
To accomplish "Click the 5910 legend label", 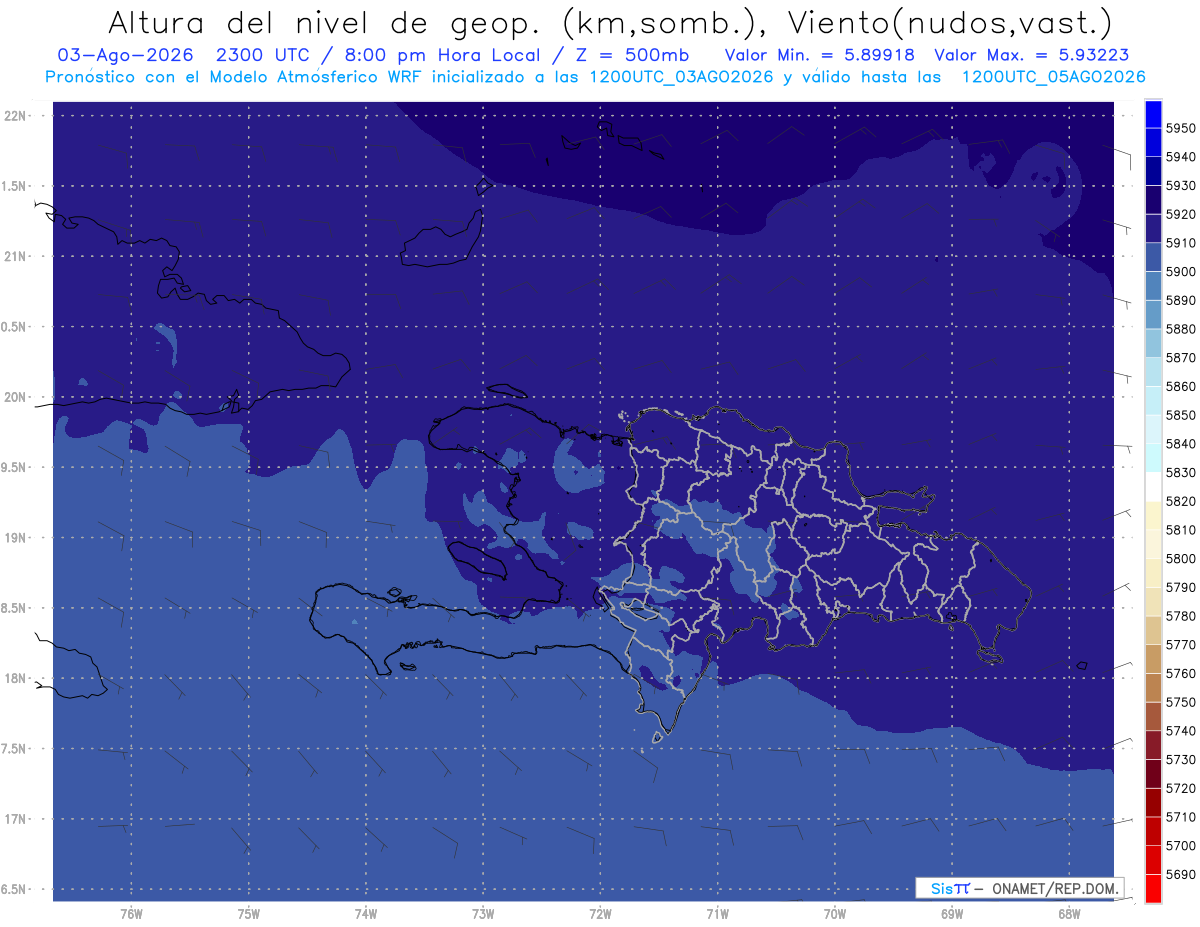I will pyautogui.click(x=1180, y=243).
